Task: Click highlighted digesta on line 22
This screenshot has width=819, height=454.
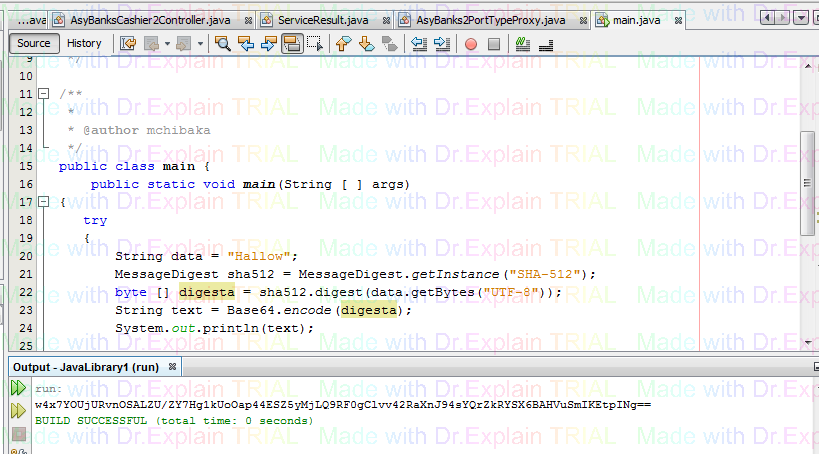Action: tap(207, 292)
